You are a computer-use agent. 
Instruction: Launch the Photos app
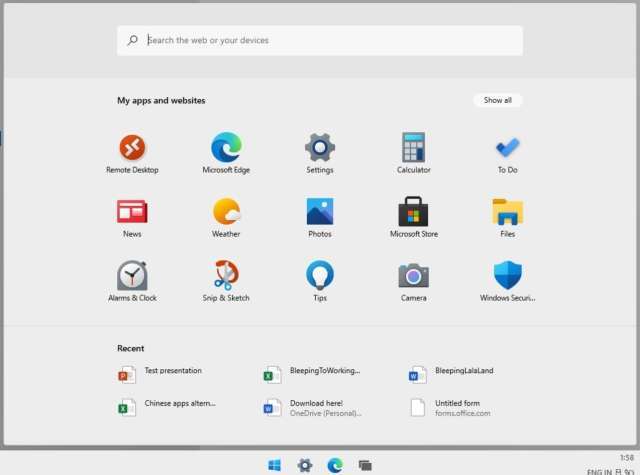pos(320,218)
